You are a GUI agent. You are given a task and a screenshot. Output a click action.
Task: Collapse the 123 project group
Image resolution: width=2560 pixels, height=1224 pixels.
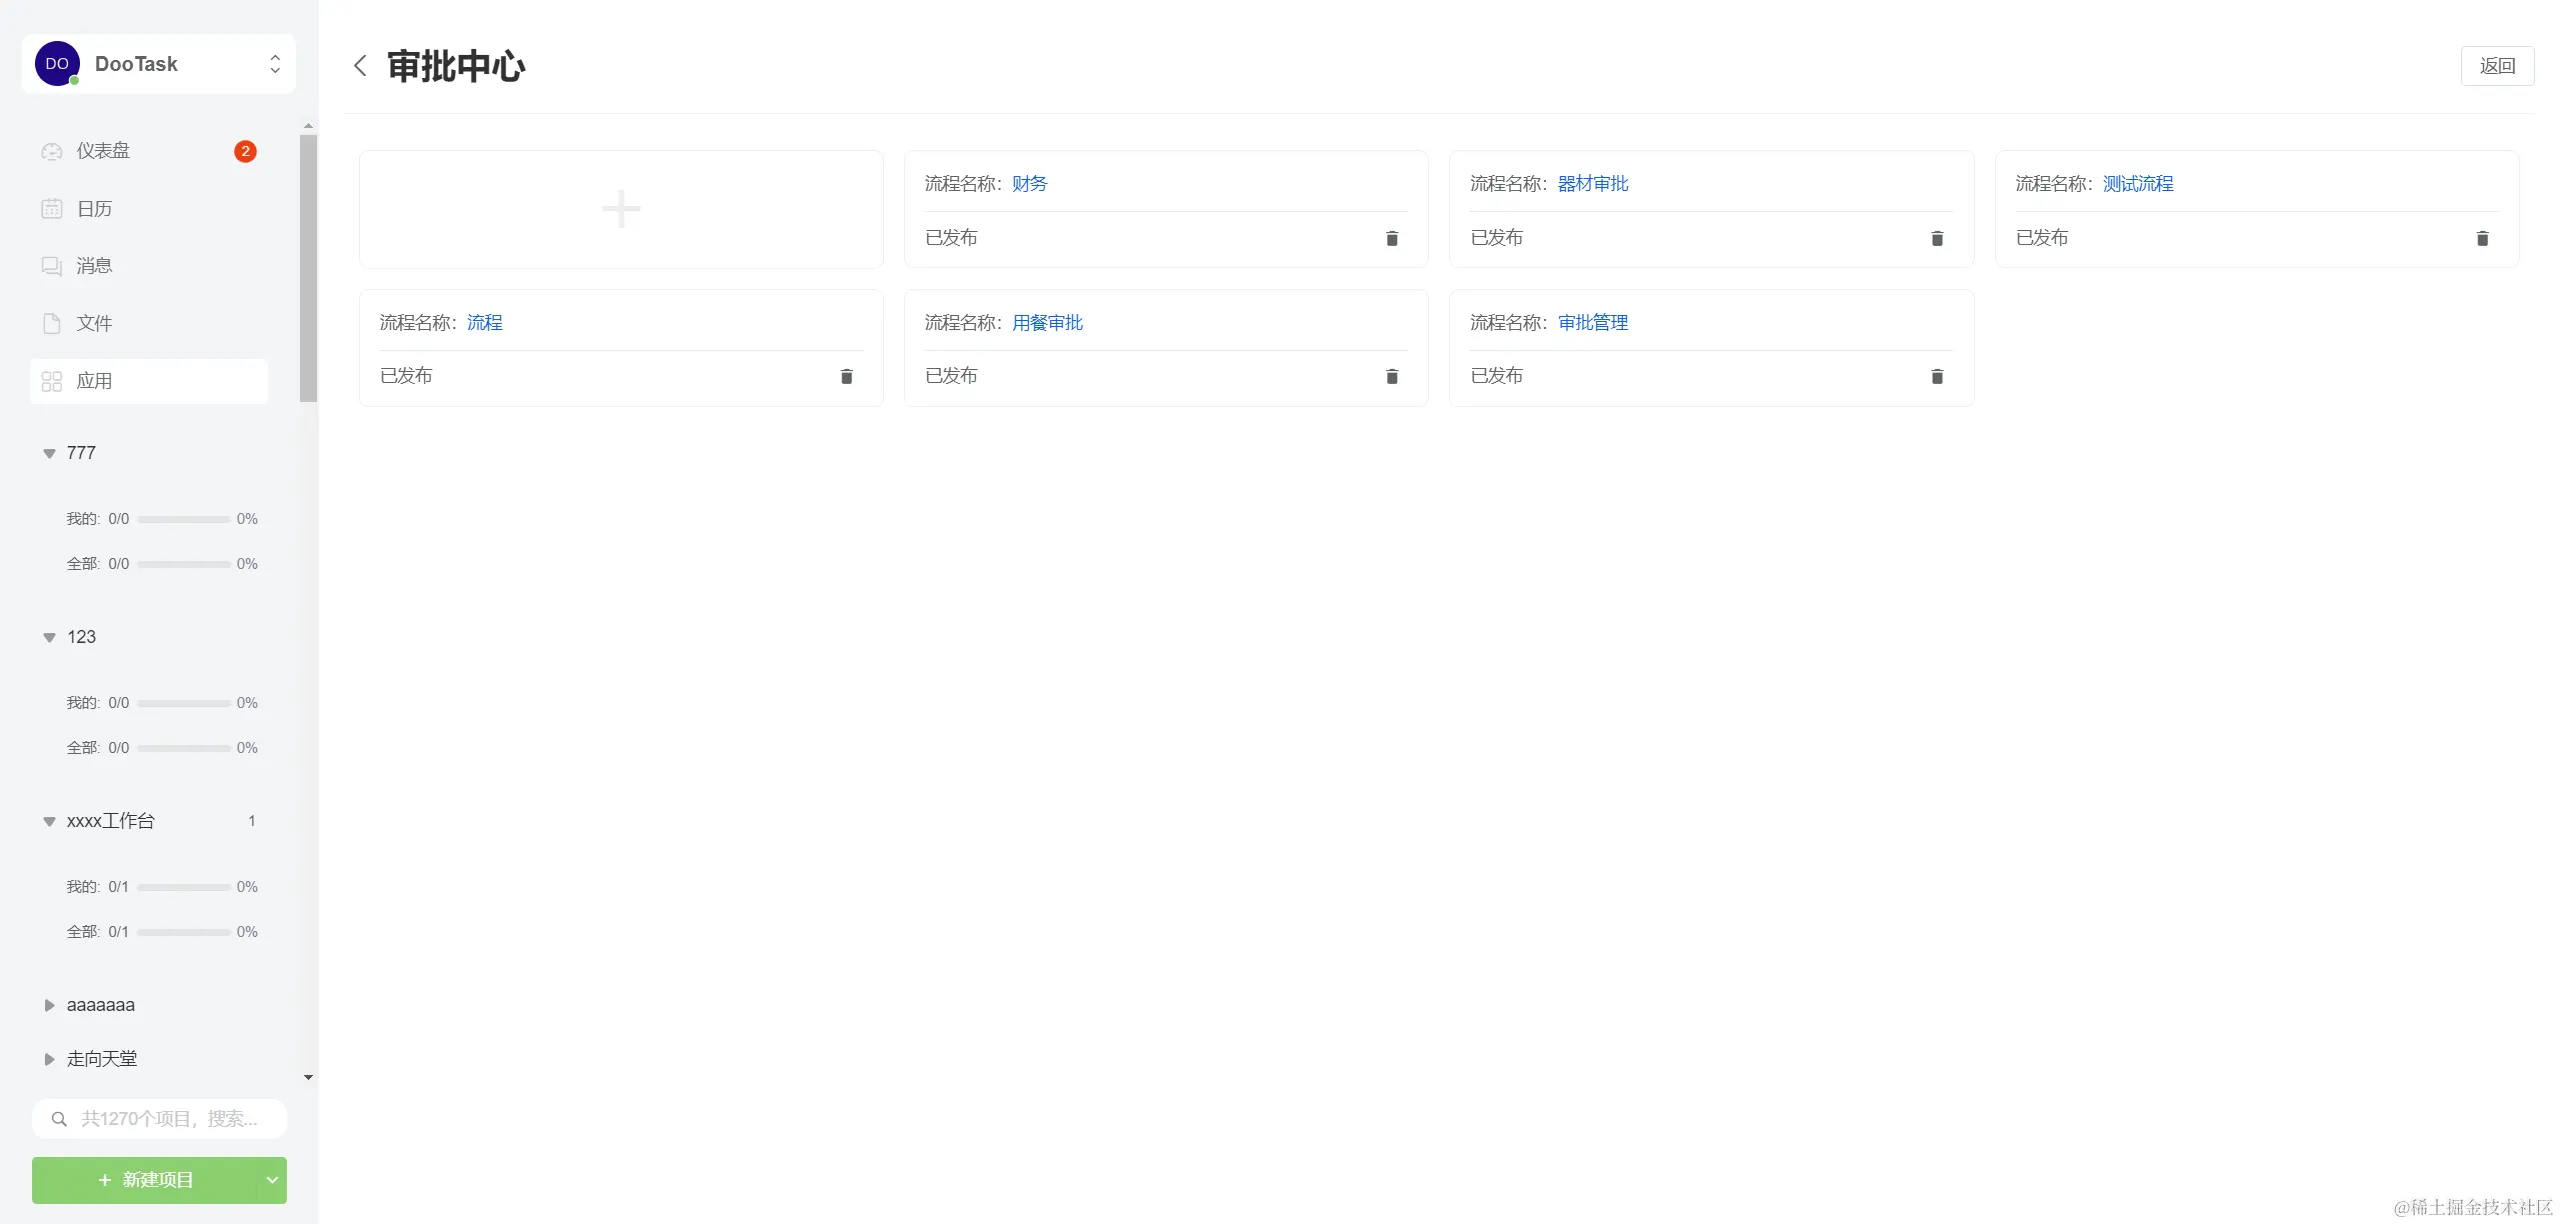[x=49, y=637]
